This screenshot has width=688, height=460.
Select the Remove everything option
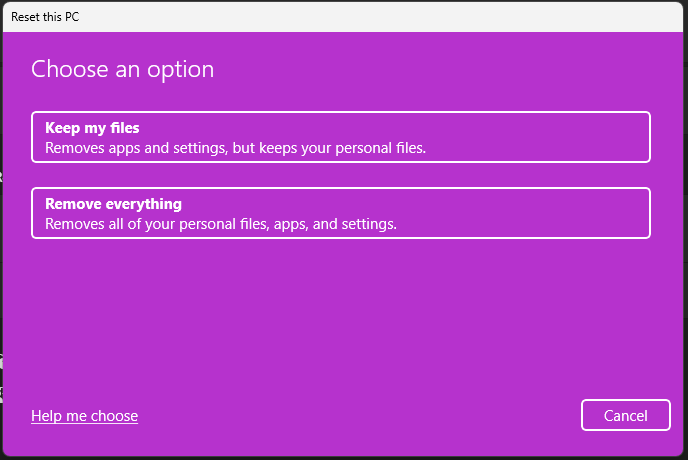340,213
